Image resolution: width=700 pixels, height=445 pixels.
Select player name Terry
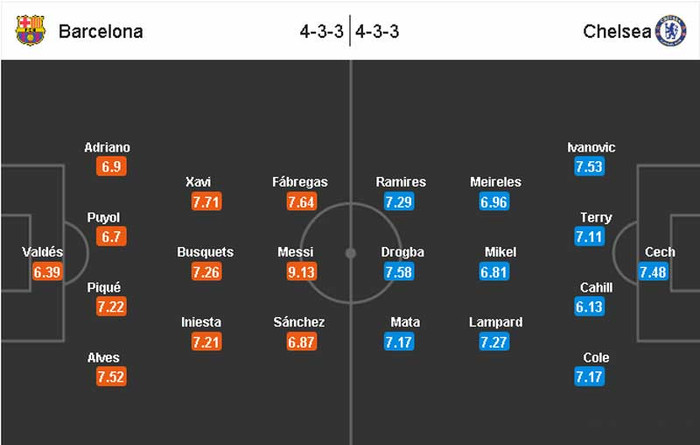(596, 217)
